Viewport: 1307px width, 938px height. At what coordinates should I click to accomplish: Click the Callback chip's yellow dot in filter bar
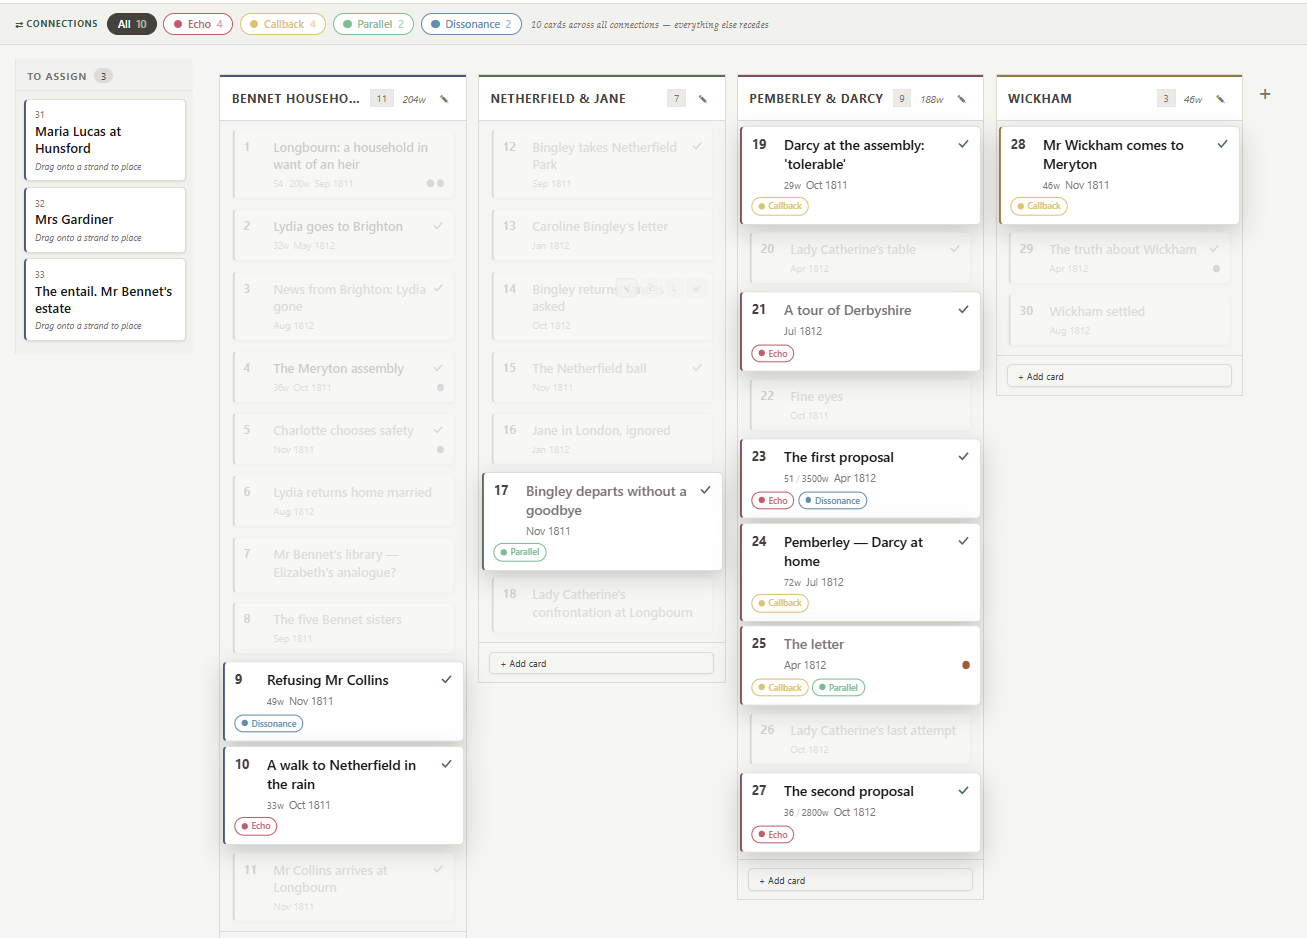[x=254, y=24]
